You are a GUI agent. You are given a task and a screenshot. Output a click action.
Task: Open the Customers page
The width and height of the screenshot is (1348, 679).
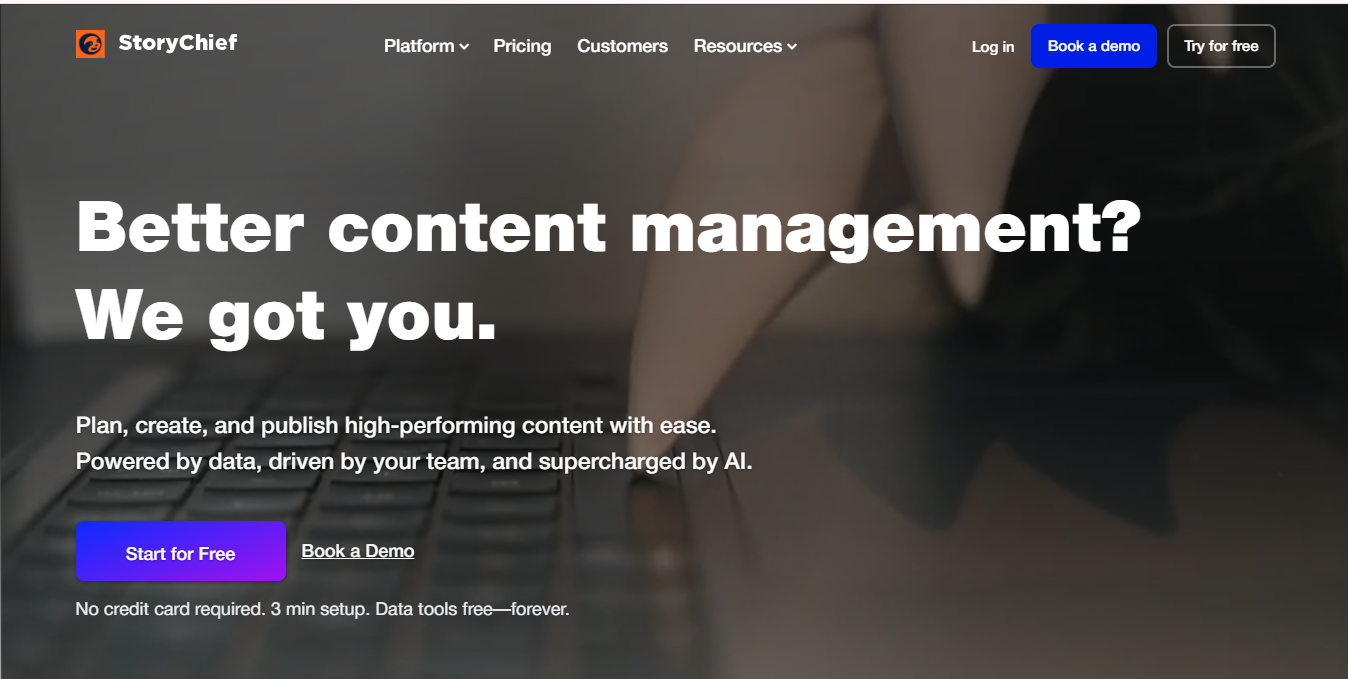622,46
